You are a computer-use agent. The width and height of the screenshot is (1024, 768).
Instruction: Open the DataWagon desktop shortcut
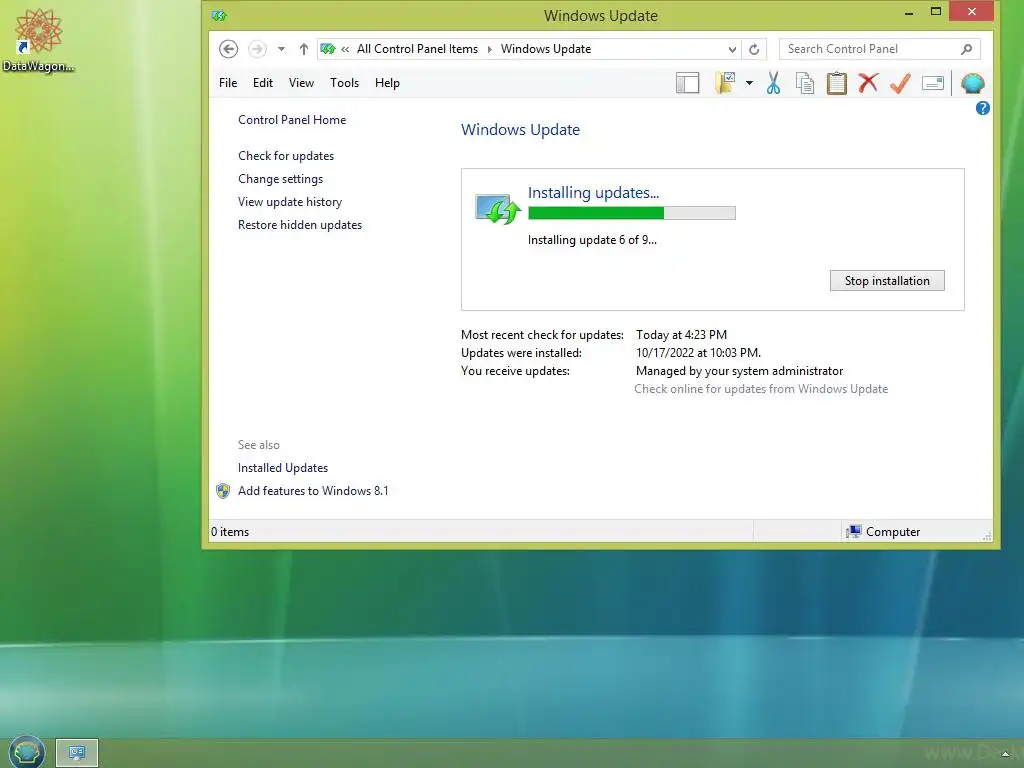[x=38, y=40]
